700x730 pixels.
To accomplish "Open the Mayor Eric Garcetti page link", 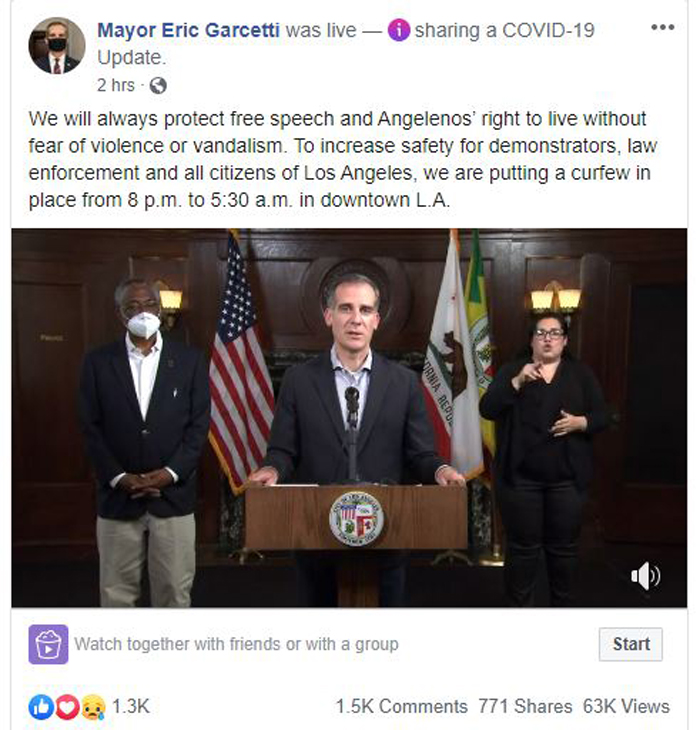I will click(x=188, y=30).
